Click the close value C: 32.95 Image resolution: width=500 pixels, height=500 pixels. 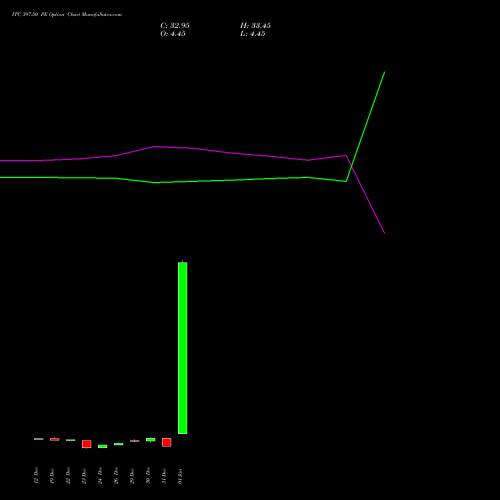[175, 26]
